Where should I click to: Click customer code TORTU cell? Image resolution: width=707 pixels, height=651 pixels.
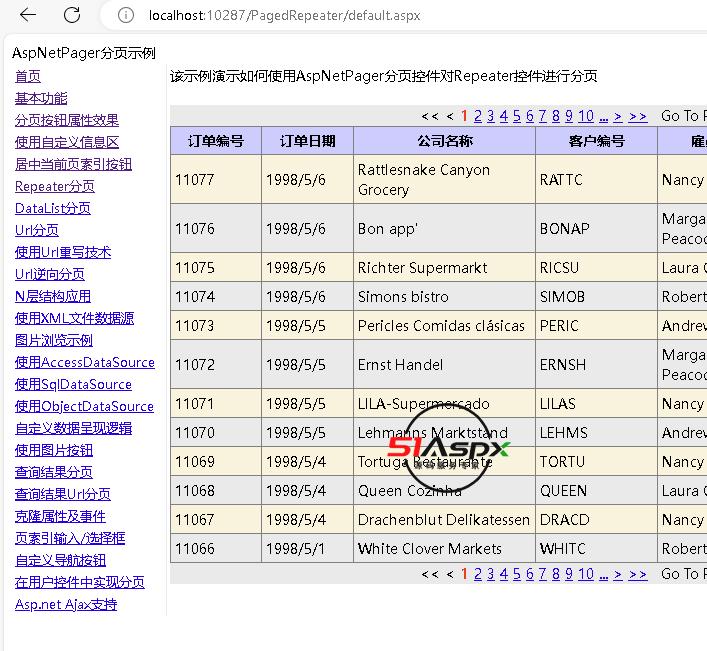(597, 462)
